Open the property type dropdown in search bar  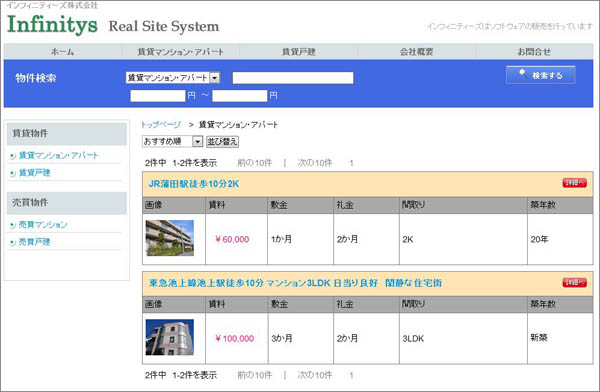pyautogui.click(x=173, y=78)
